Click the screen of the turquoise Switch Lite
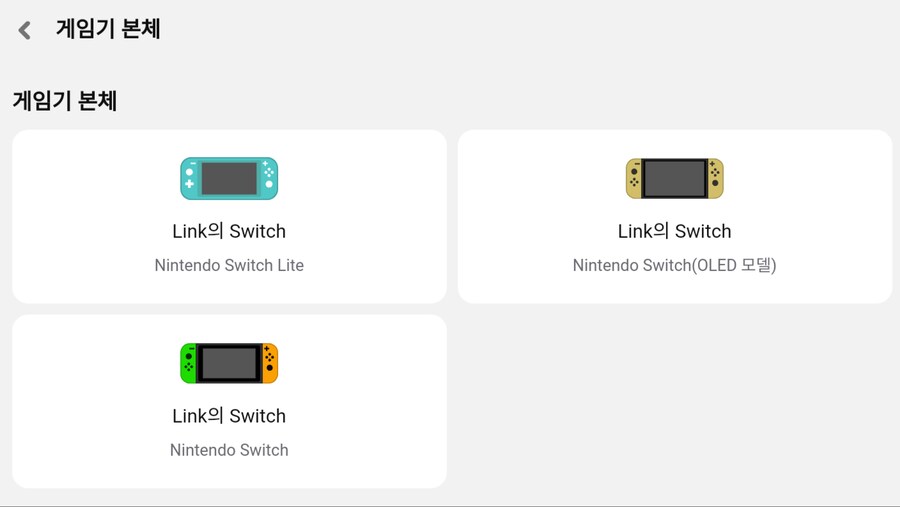The width and height of the screenshot is (900, 507). 229,179
